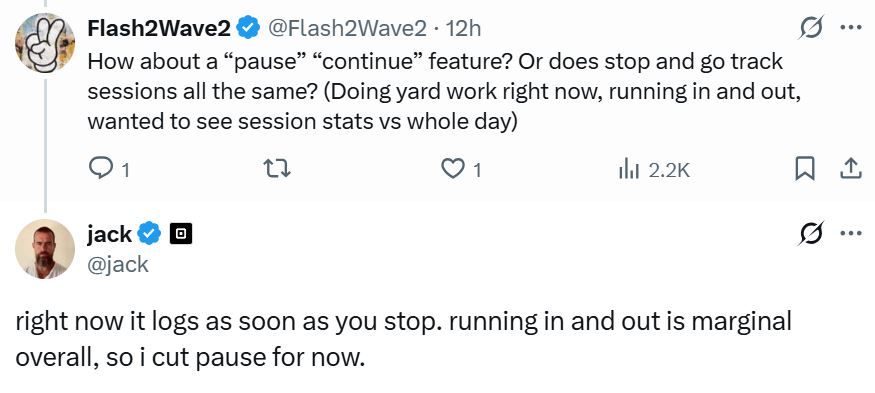Open the @Flash2Wave2 handle link
Viewport: 875px width, 393px height.
[x=347, y=27]
